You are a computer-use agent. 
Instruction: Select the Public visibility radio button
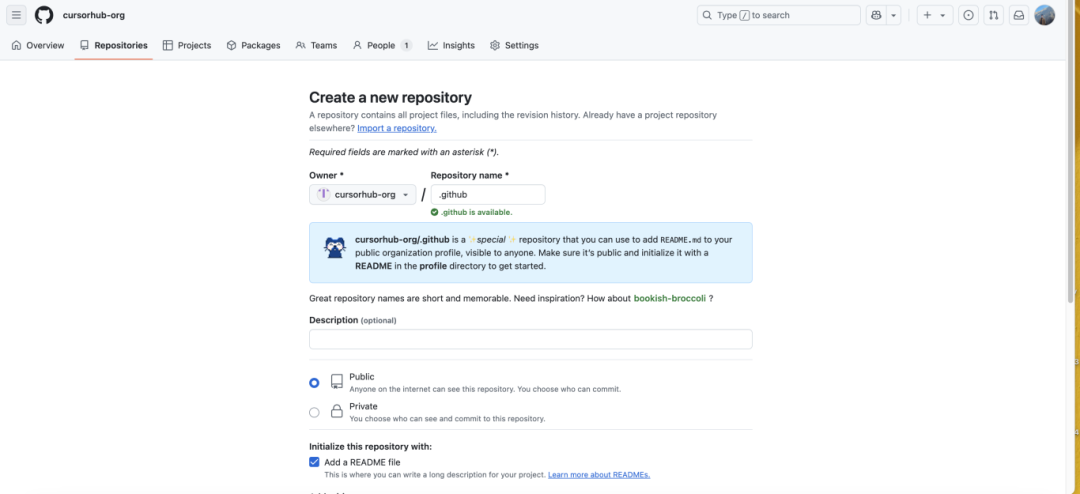(315, 382)
